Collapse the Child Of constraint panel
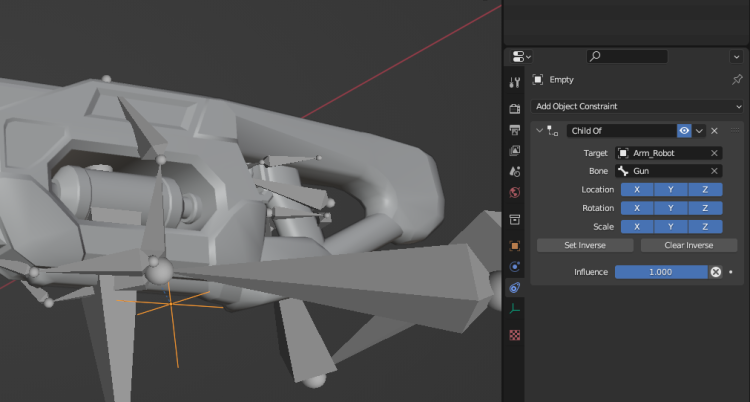This screenshot has height=402, width=750. click(539, 131)
